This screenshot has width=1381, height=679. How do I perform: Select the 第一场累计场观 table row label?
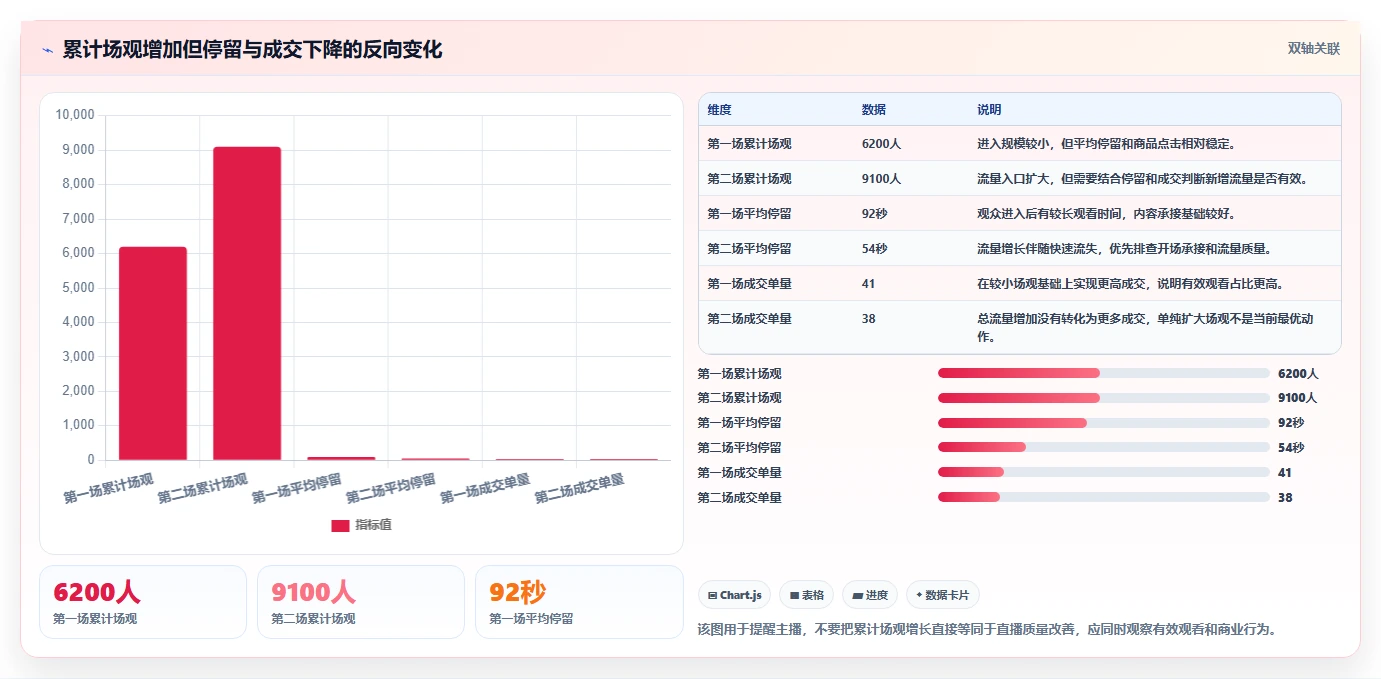click(x=749, y=144)
